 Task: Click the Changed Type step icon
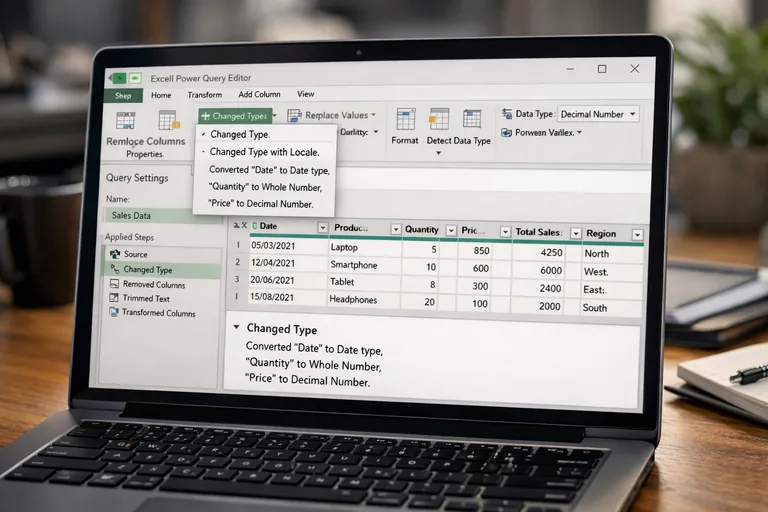click(x=115, y=269)
